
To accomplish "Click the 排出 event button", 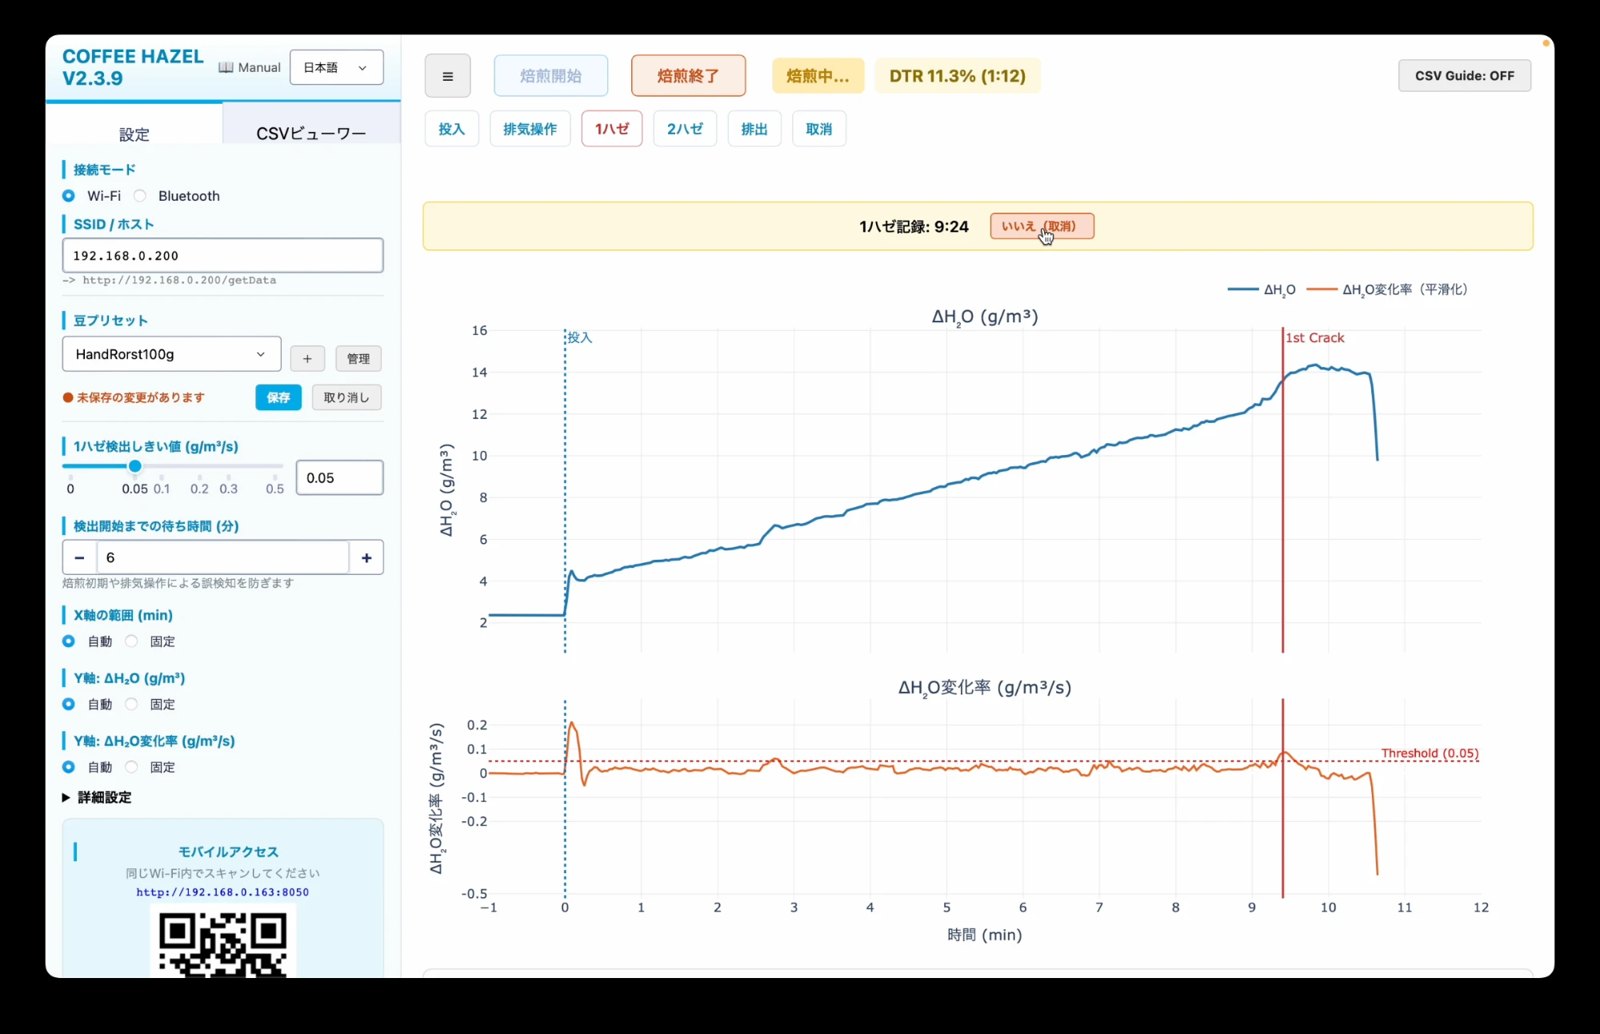I will 754,129.
